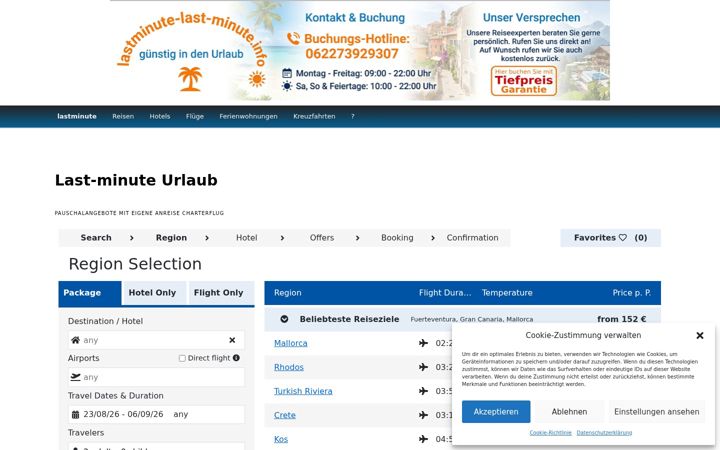Click the lastminute-last-minute.info header banner logo
Image resolution: width=720 pixels, height=450 pixels.
pos(192,51)
